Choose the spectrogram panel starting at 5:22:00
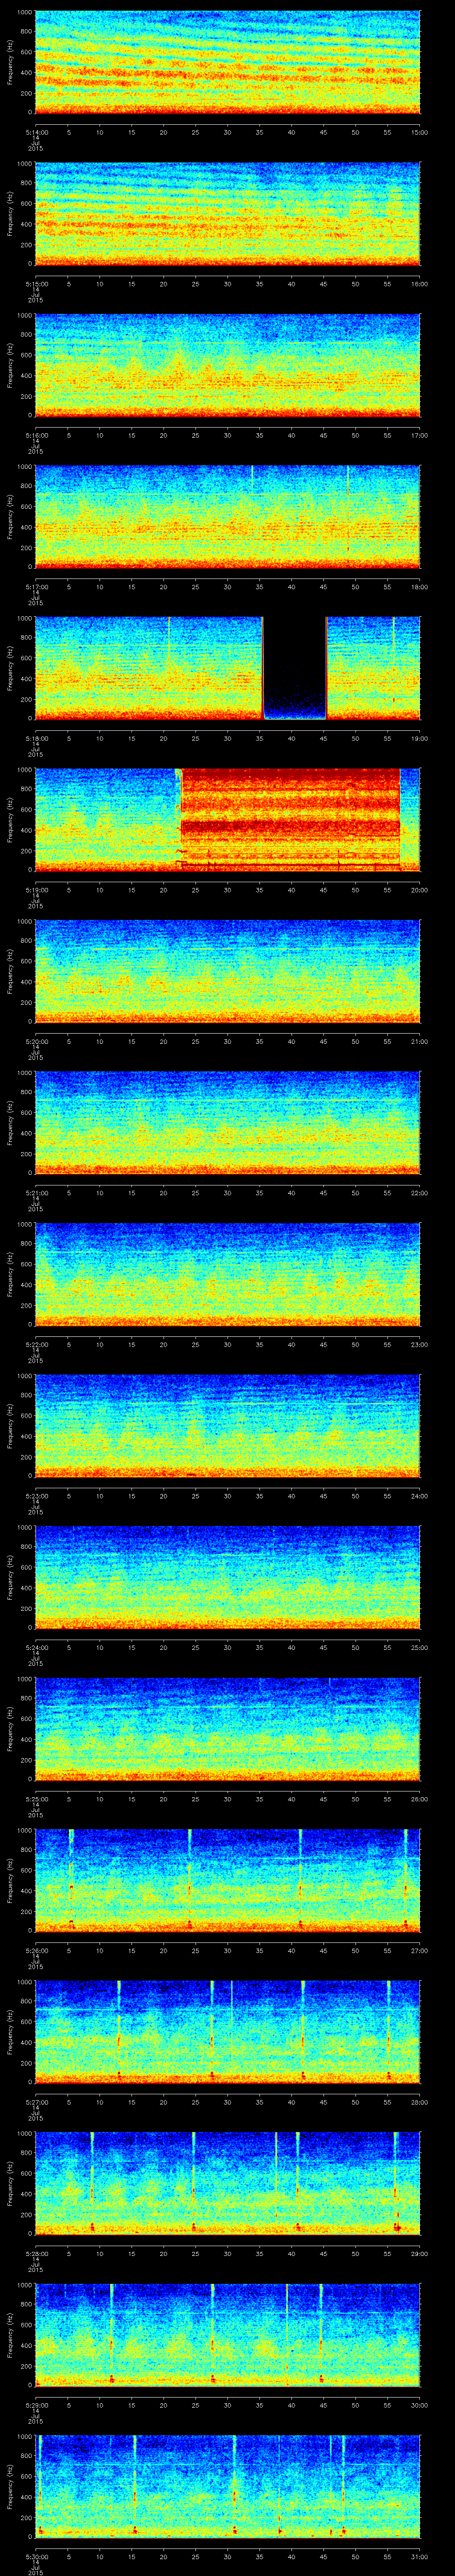This screenshot has width=455, height=2576. [x=228, y=1274]
